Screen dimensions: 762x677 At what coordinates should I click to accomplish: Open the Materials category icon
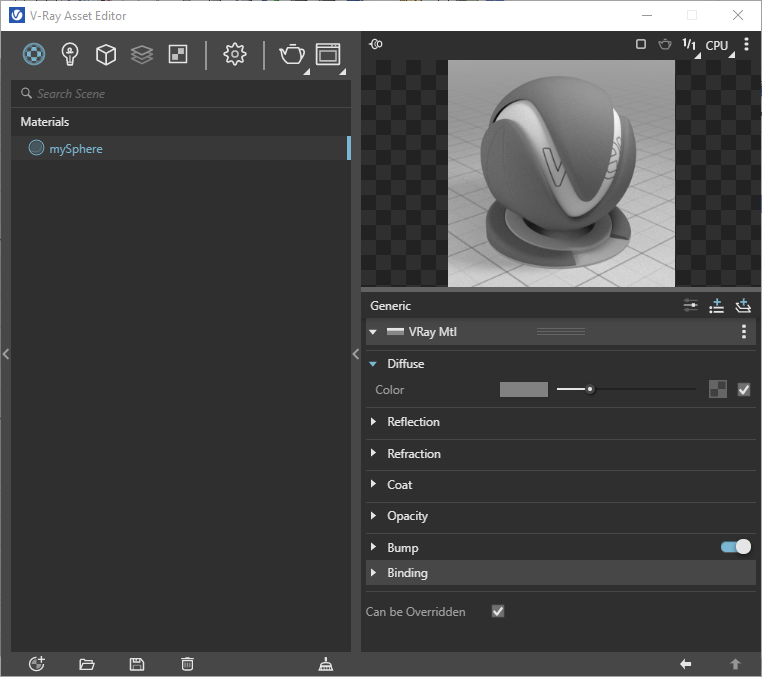(x=34, y=54)
